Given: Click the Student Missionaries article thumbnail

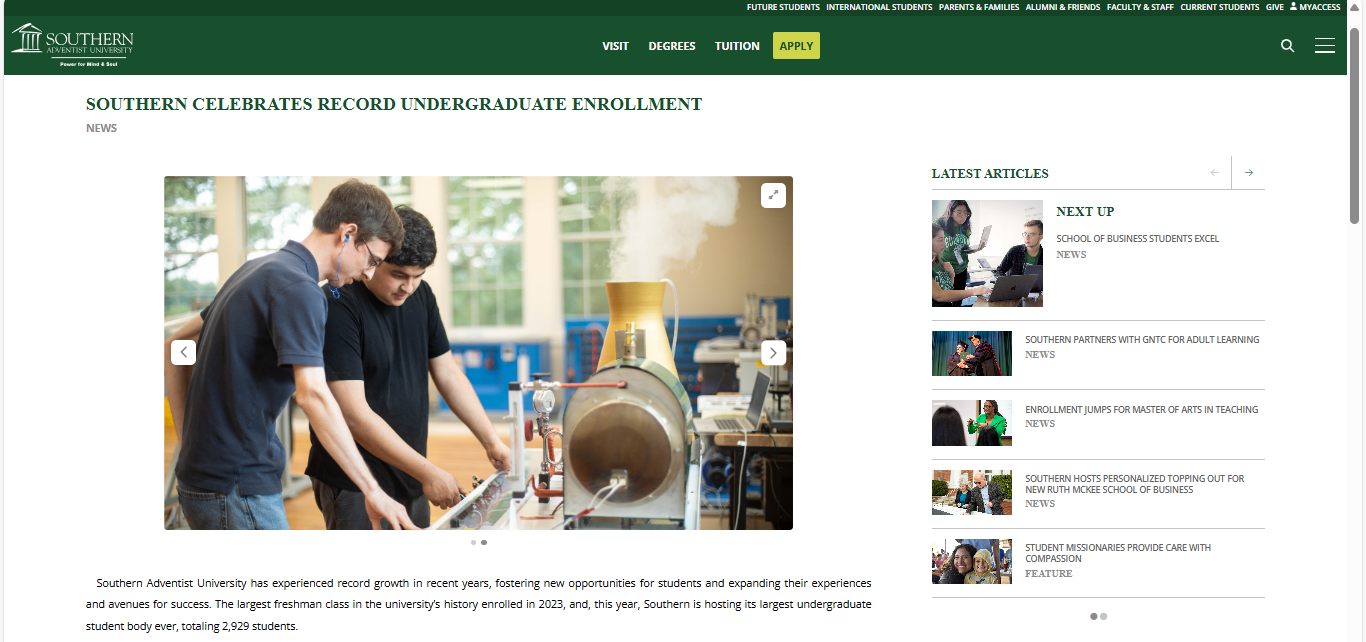Looking at the screenshot, I should point(972,562).
